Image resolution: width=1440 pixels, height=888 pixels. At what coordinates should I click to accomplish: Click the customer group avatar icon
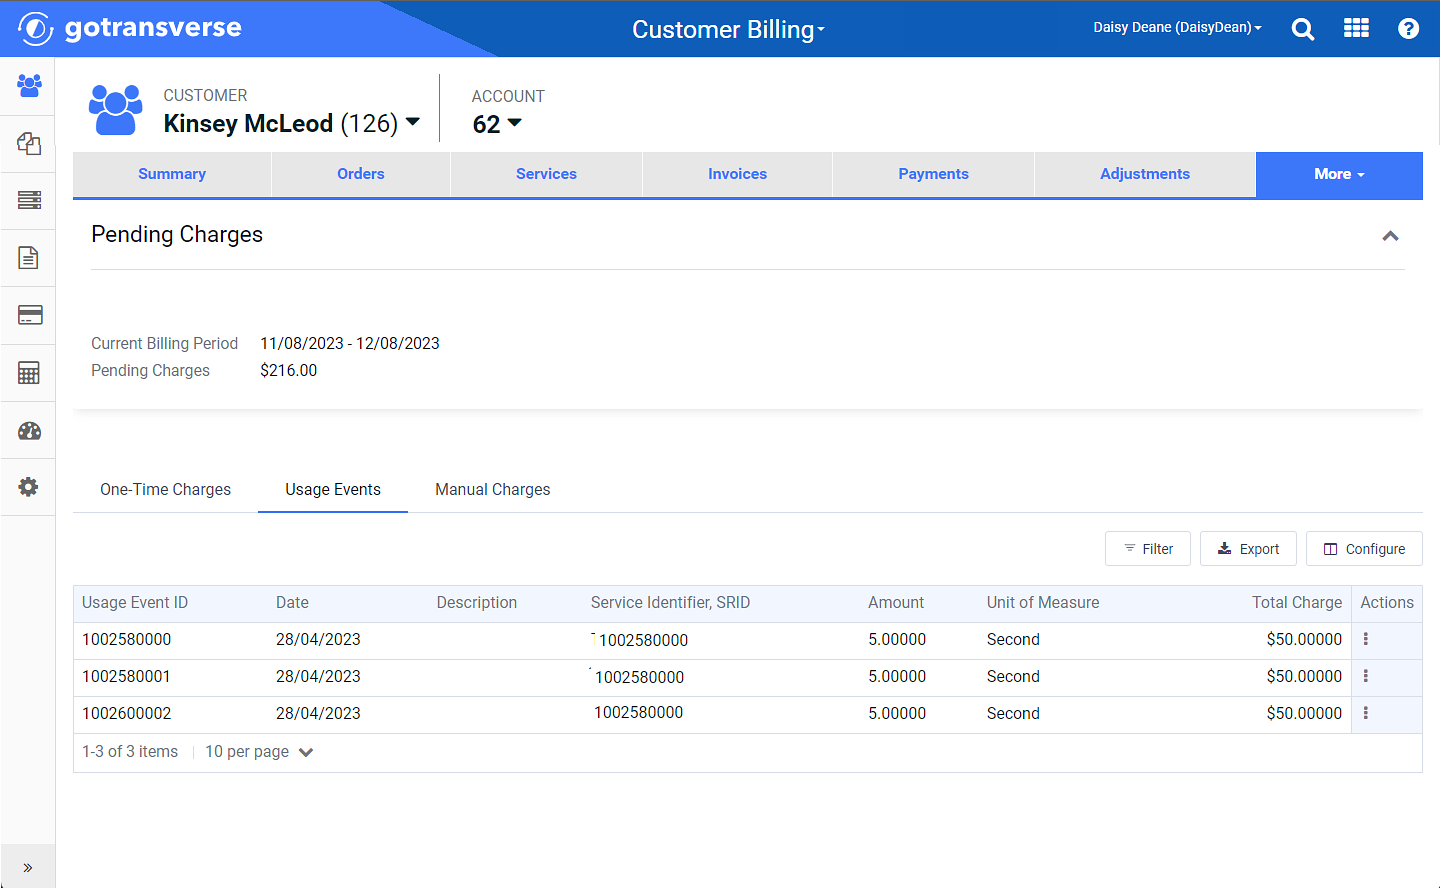(116, 109)
